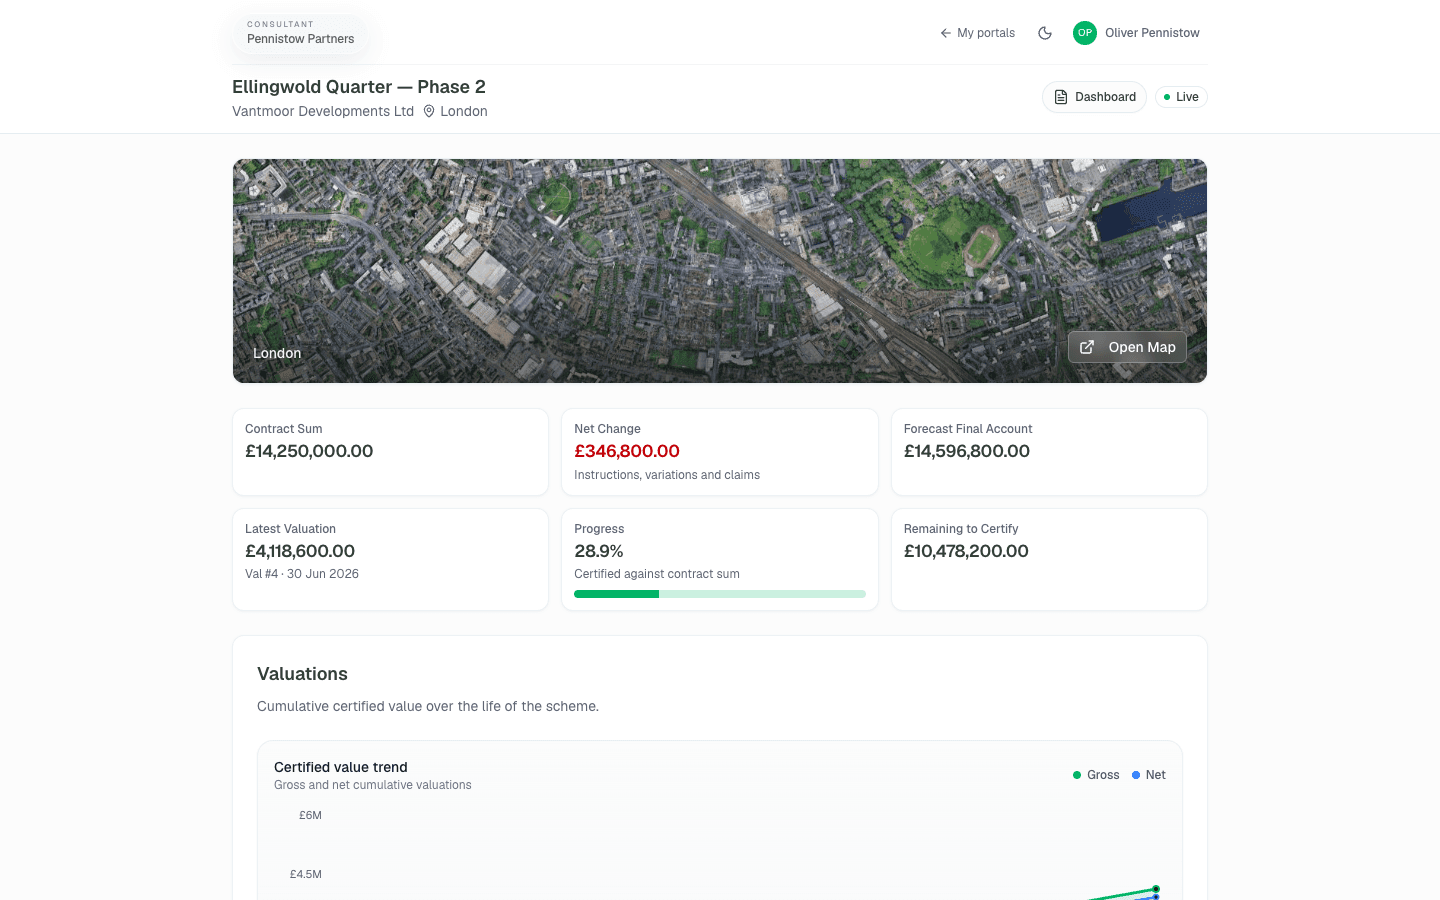Click the Ellingwold Quarter — Phase 2 title
1440x900 pixels.
pos(359,87)
